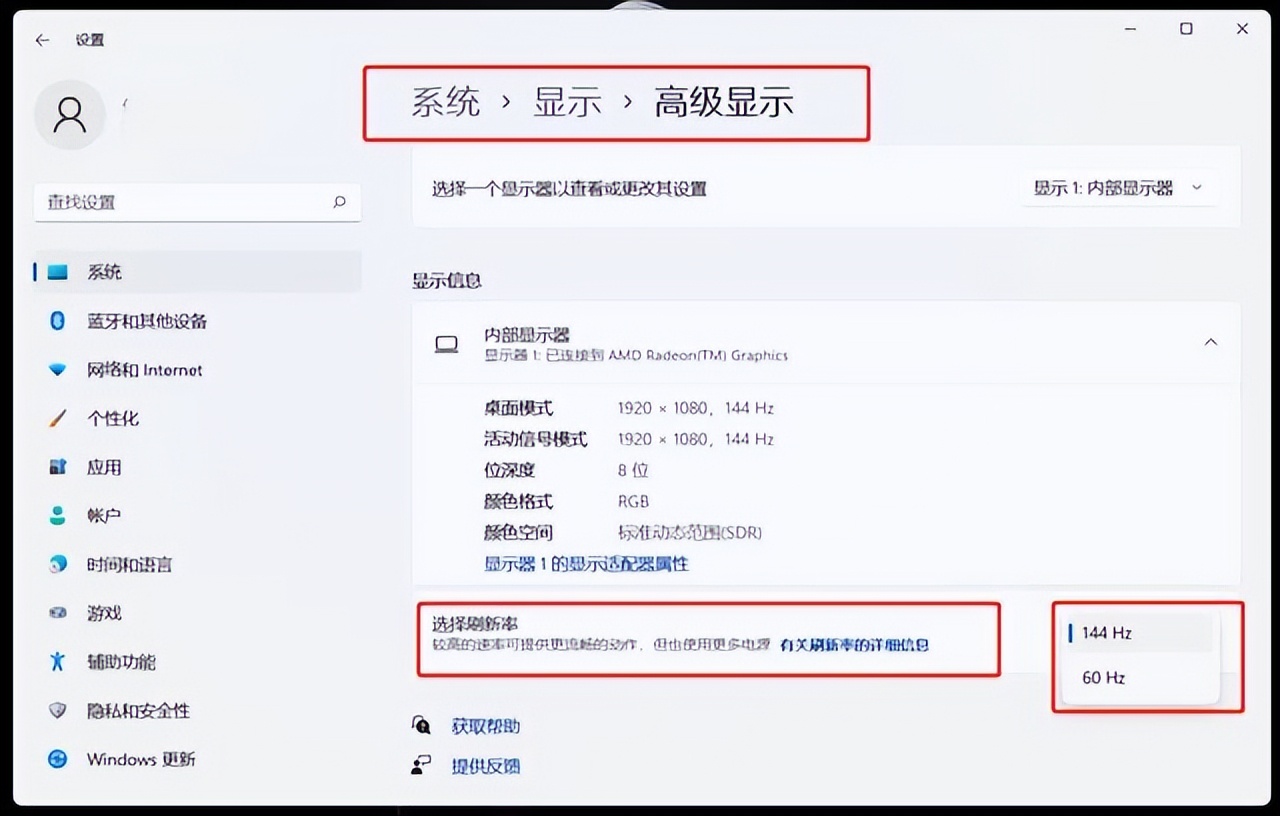Click the internal display monitor icon

tap(447, 343)
